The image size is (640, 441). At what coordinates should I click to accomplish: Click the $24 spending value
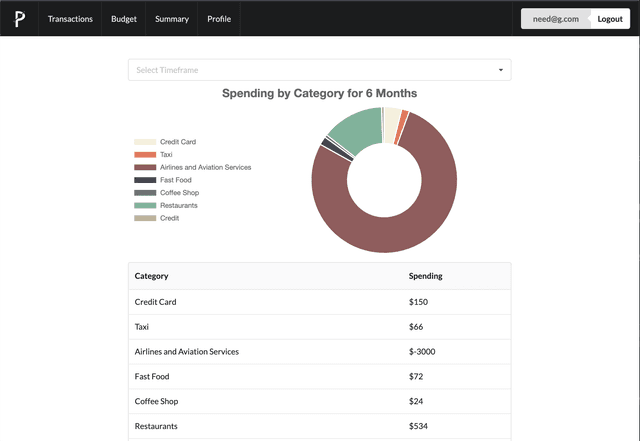tap(416, 401)
